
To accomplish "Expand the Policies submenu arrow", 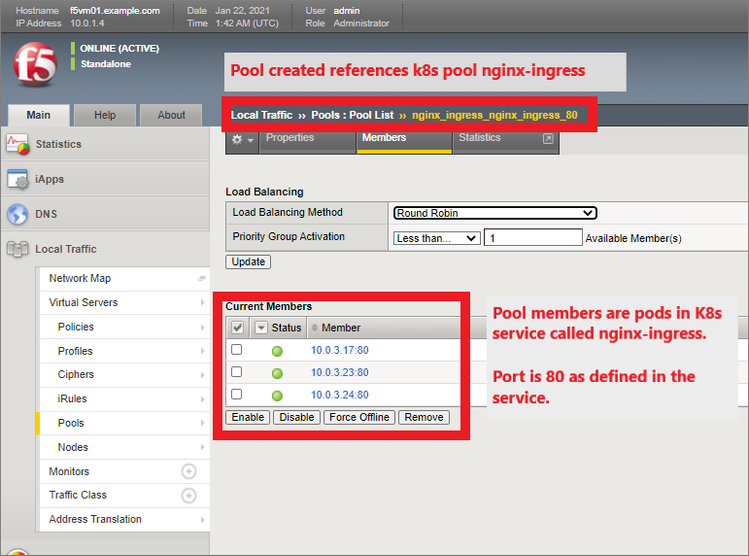I will 203,327.
